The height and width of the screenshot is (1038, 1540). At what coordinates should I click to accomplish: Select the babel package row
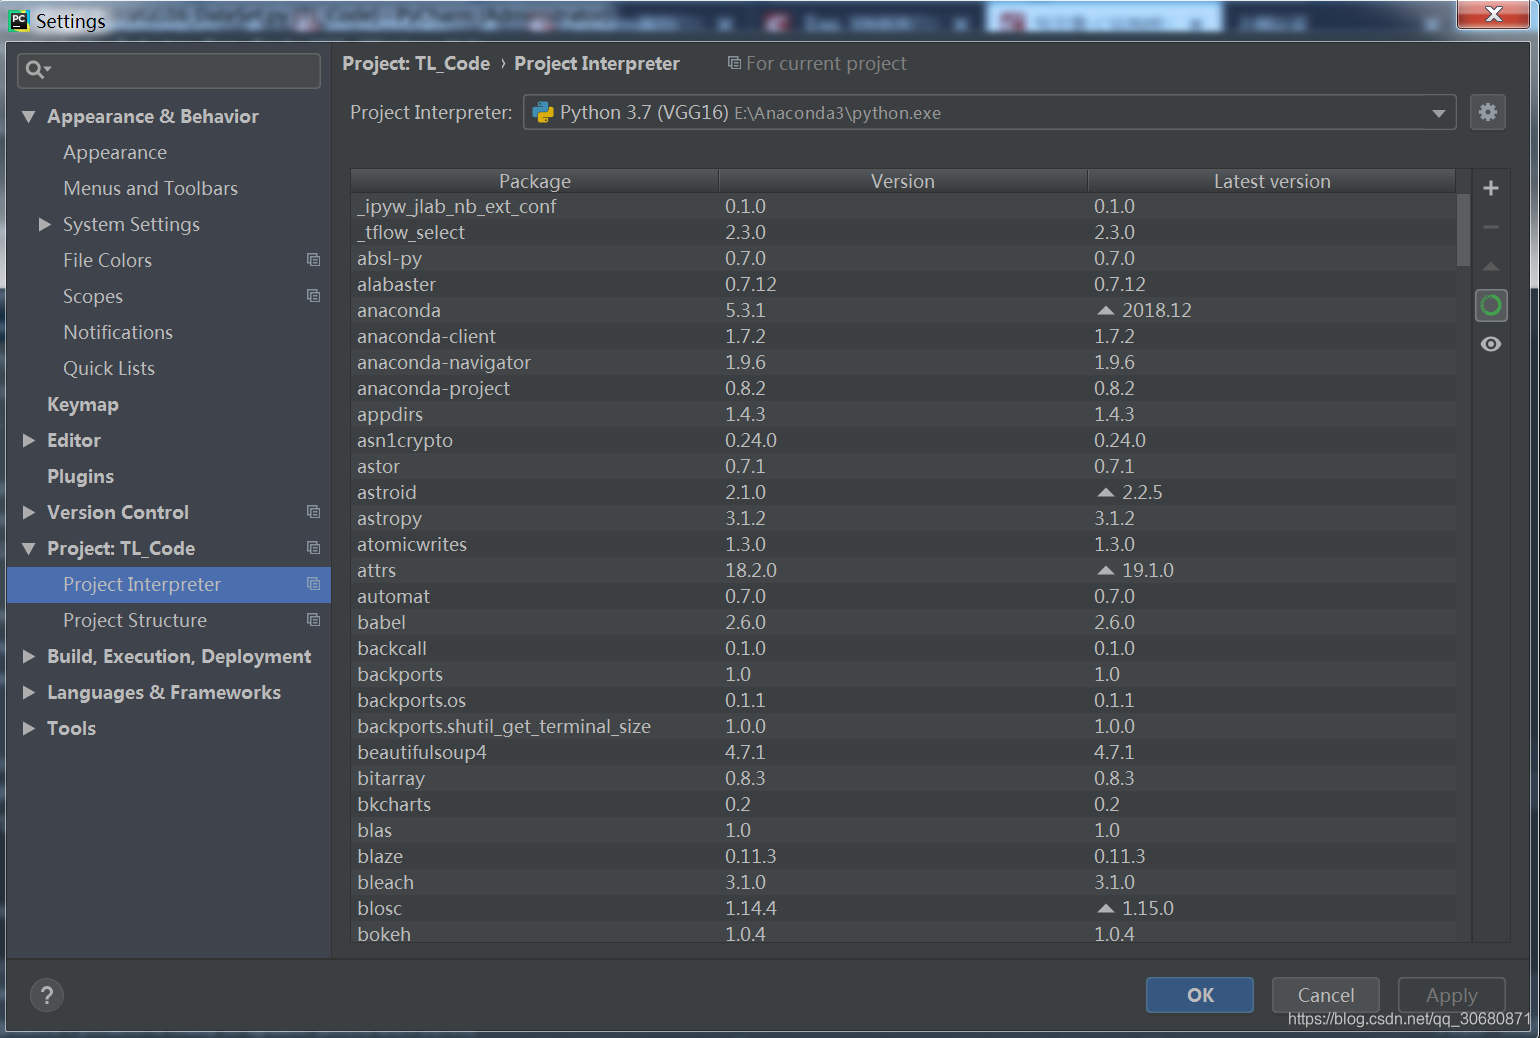[x=904, y=622]
